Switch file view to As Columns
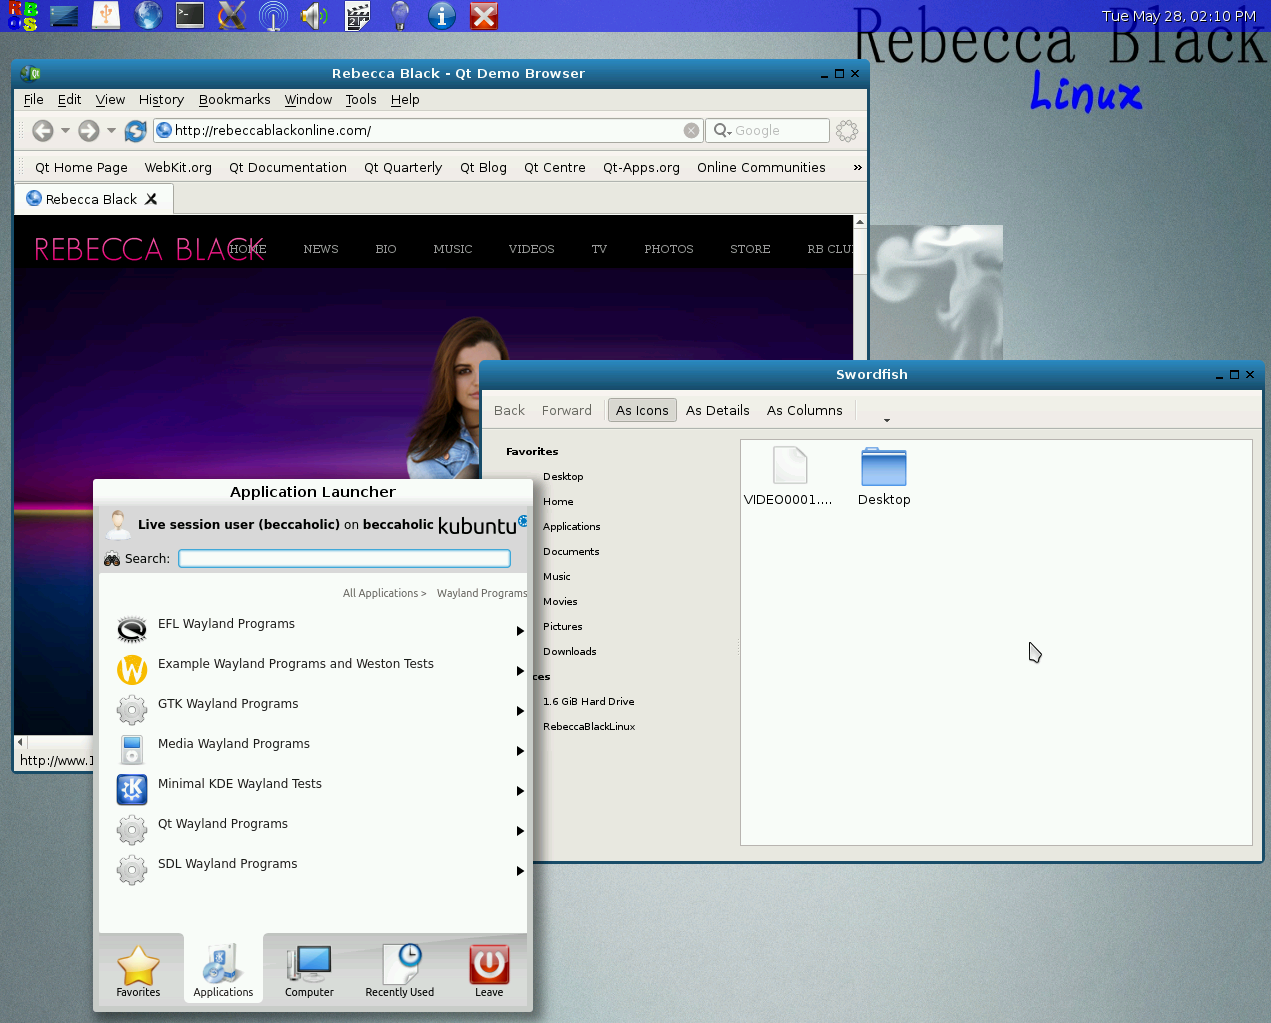The height and width of the screenshot is (1023, 1271). [804, 410]
